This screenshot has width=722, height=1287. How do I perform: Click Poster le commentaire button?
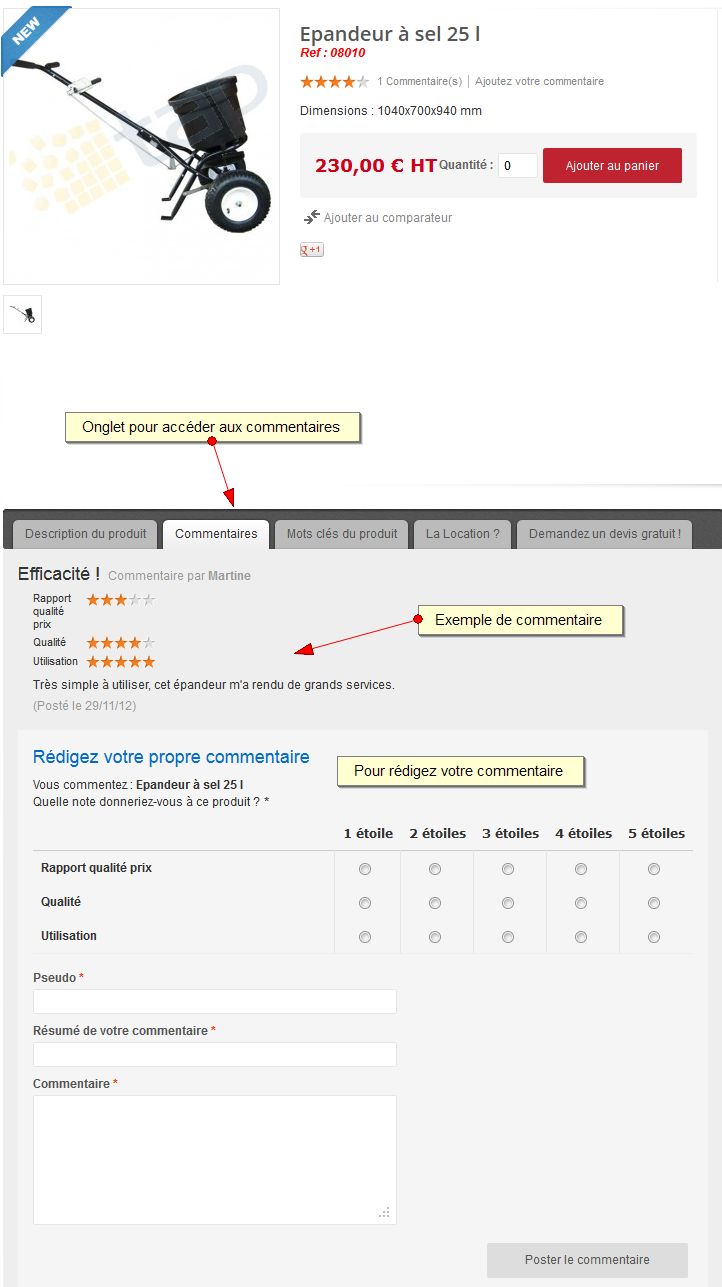point(587,1260)
